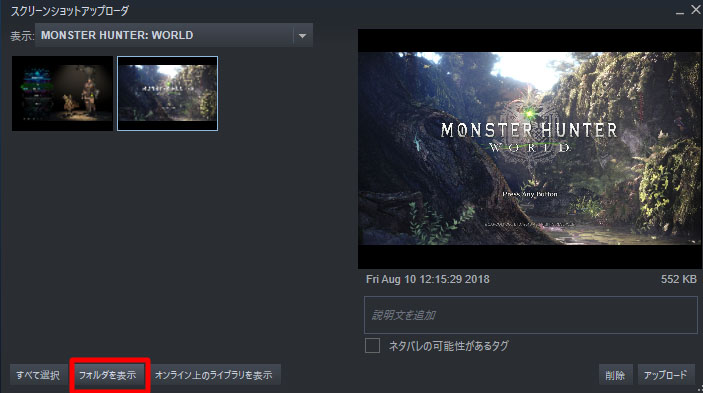
Task: Click the 削除 delete button
Action: [x=615, y=375]
